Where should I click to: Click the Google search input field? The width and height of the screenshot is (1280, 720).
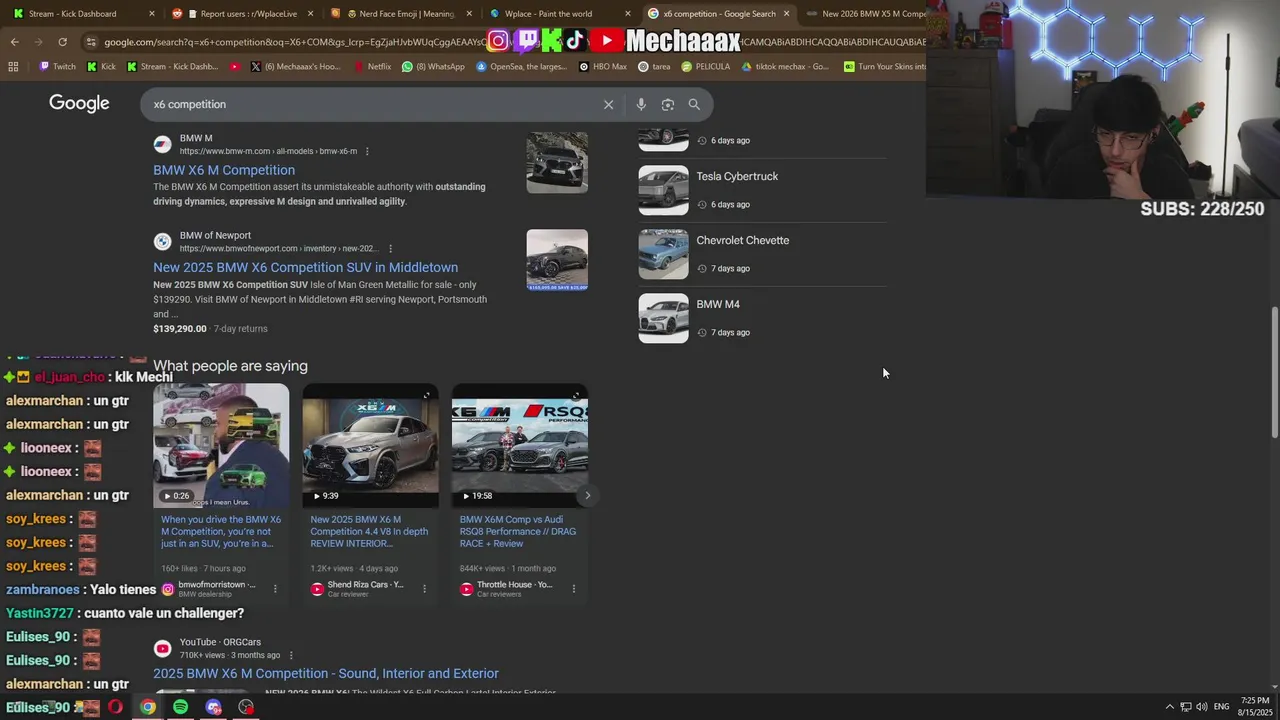pyautogui.click(x=370, y=104)
